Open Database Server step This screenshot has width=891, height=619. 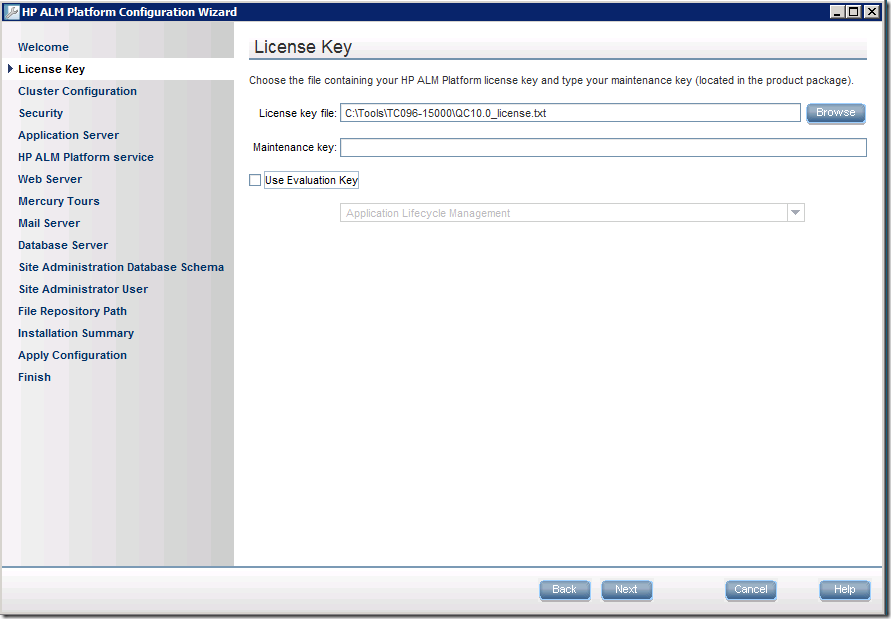click(63, 246)
